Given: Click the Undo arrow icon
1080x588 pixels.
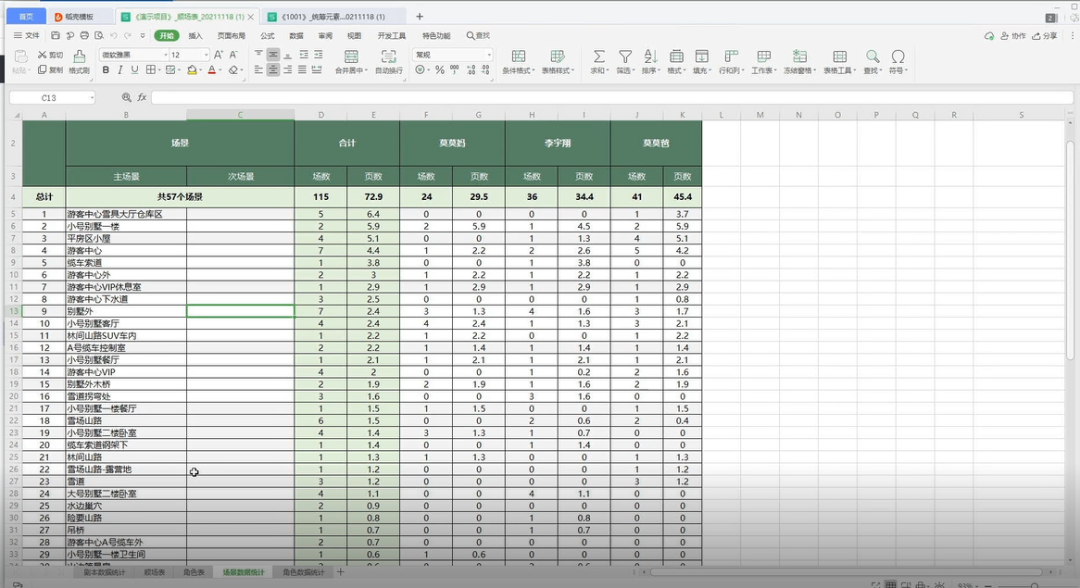Looking at the screenshot, I should pos(113,35).
